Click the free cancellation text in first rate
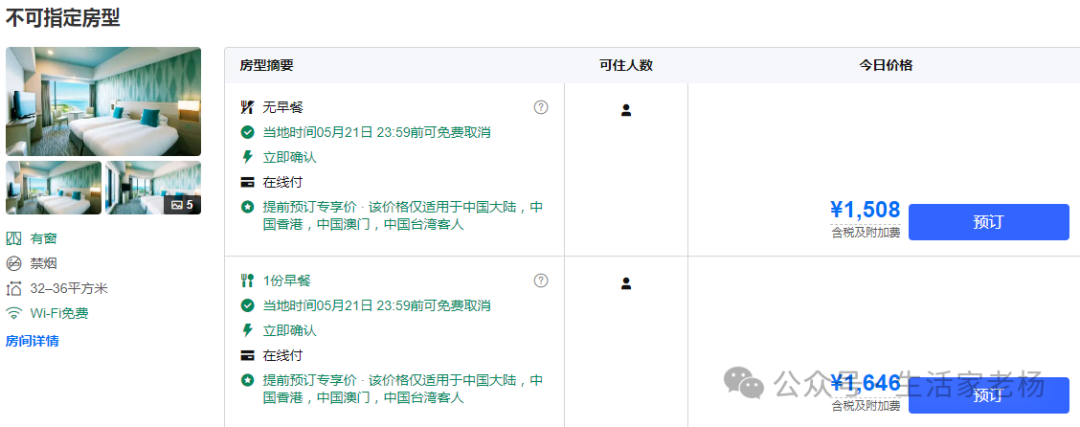The height and width of the screenshot is (427, 1080). [x=376, y=132]
